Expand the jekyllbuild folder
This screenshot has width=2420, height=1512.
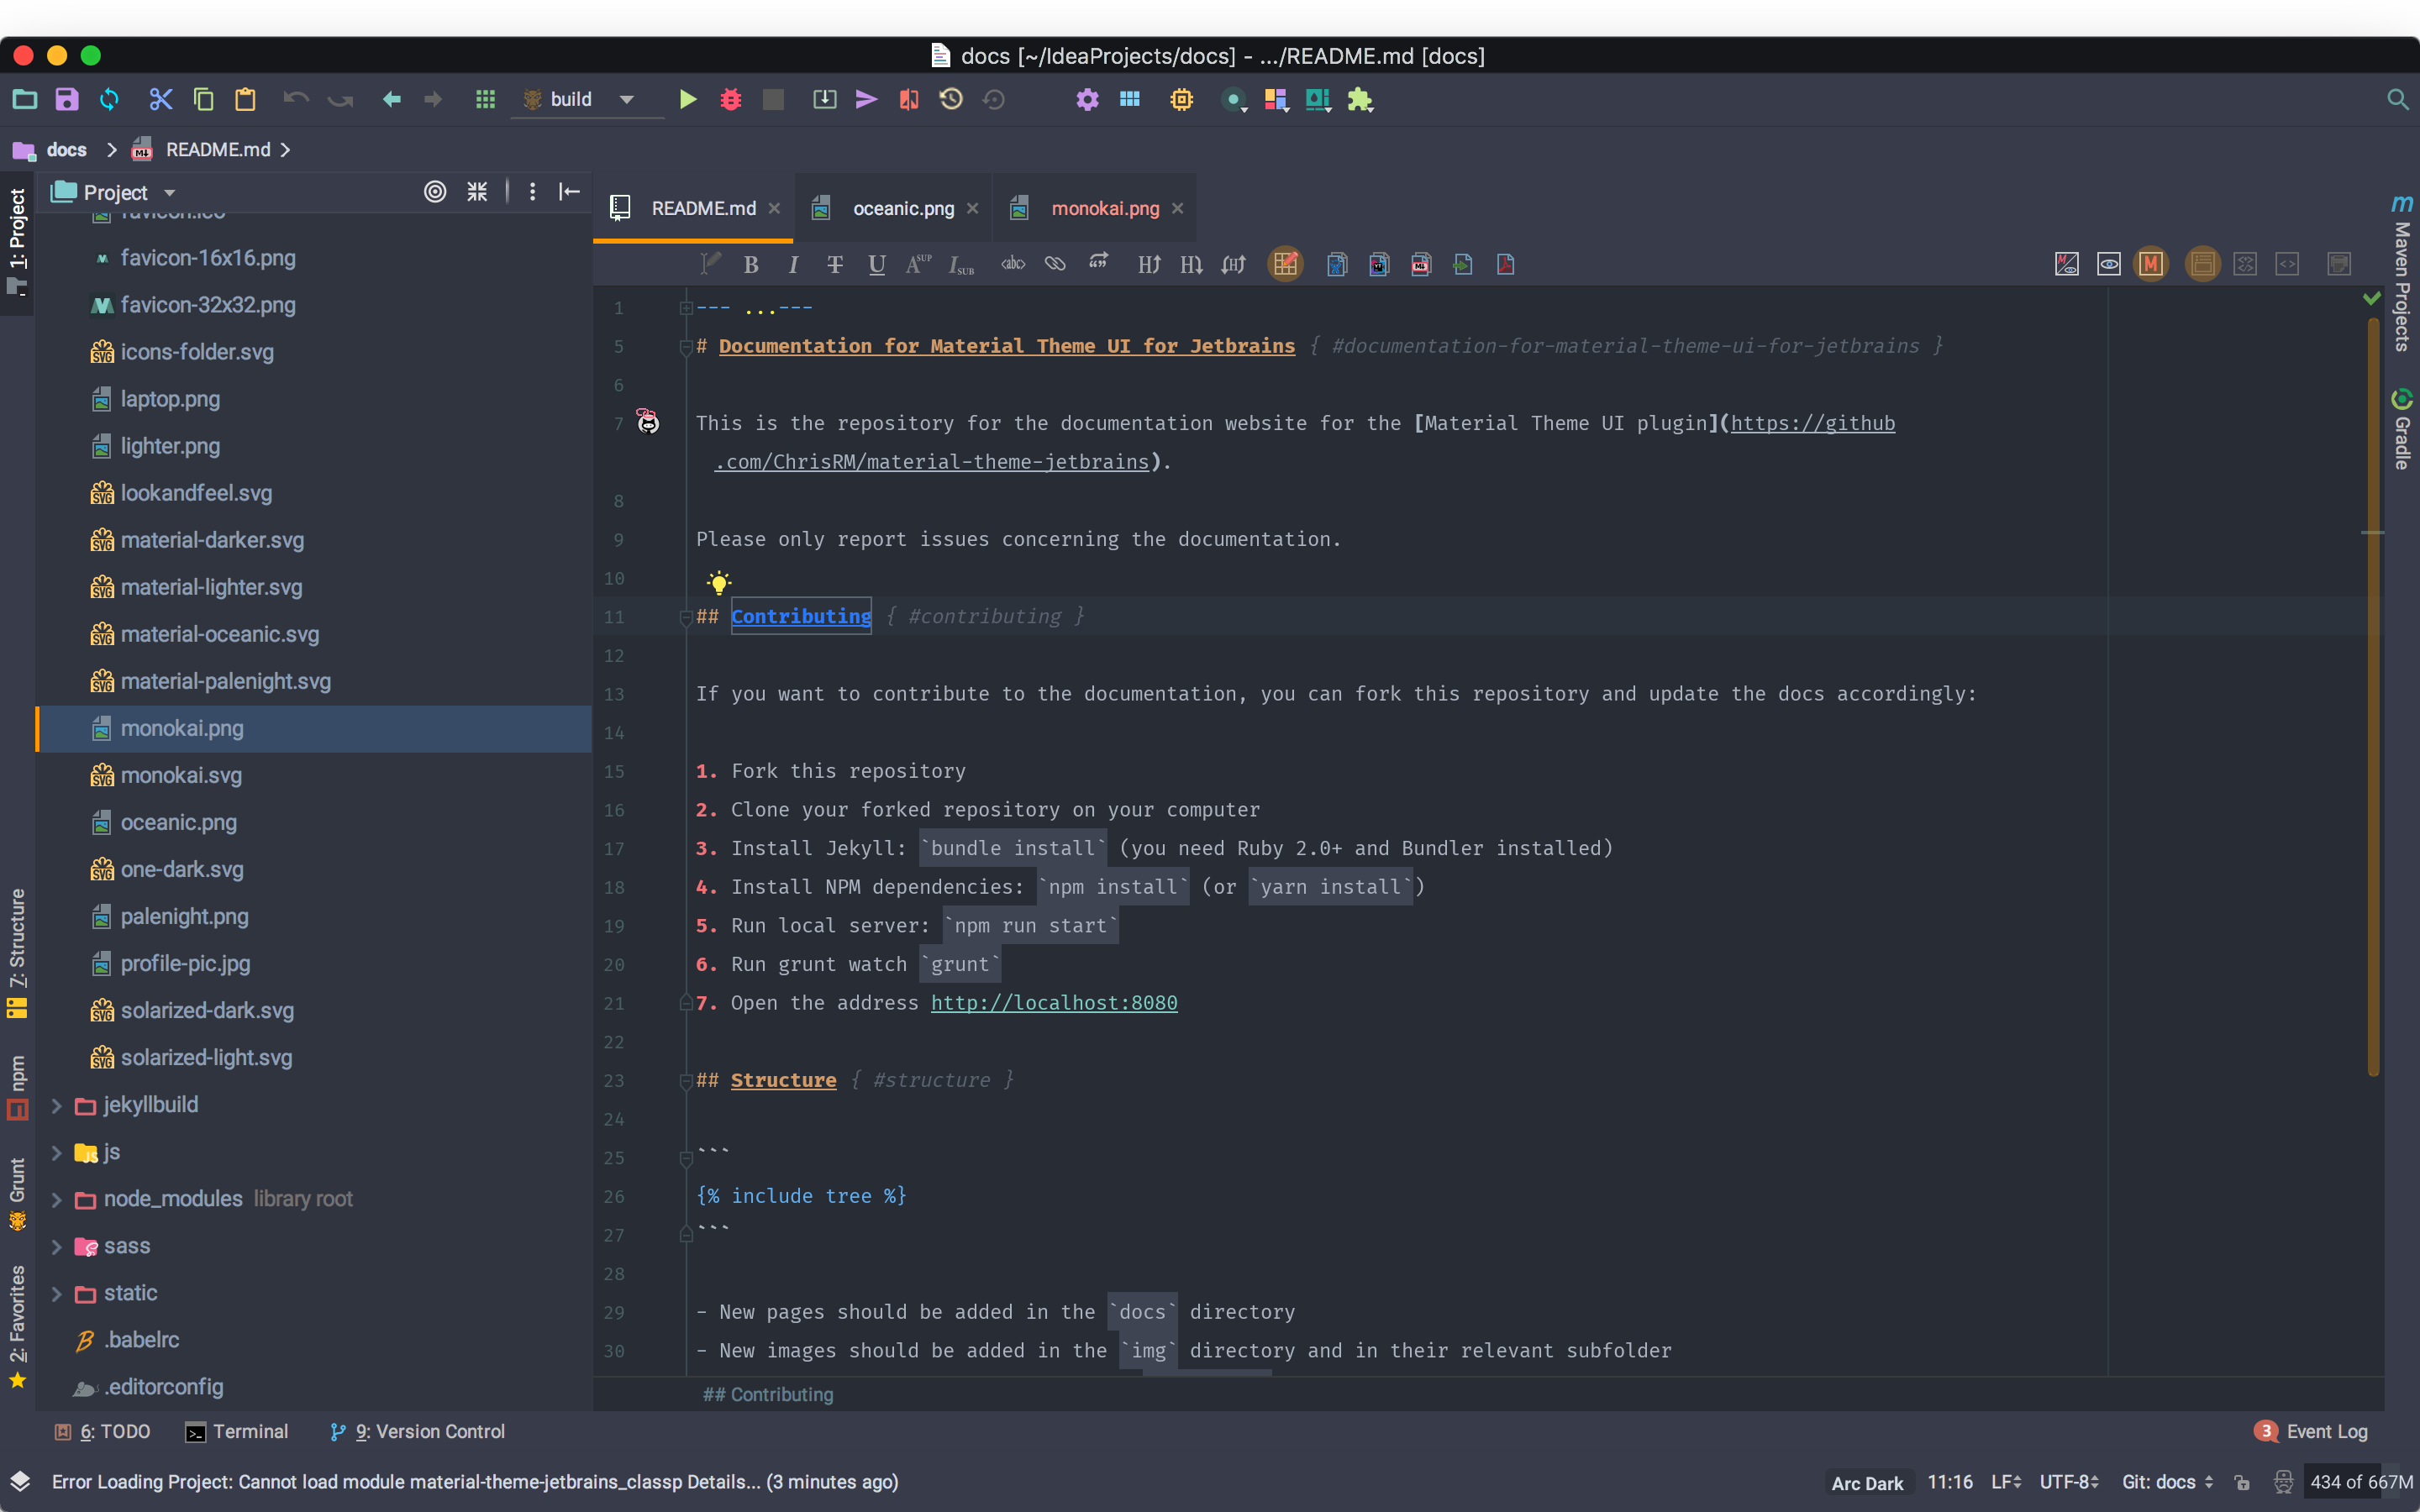pyautogui.click(x=57, y=1105)
